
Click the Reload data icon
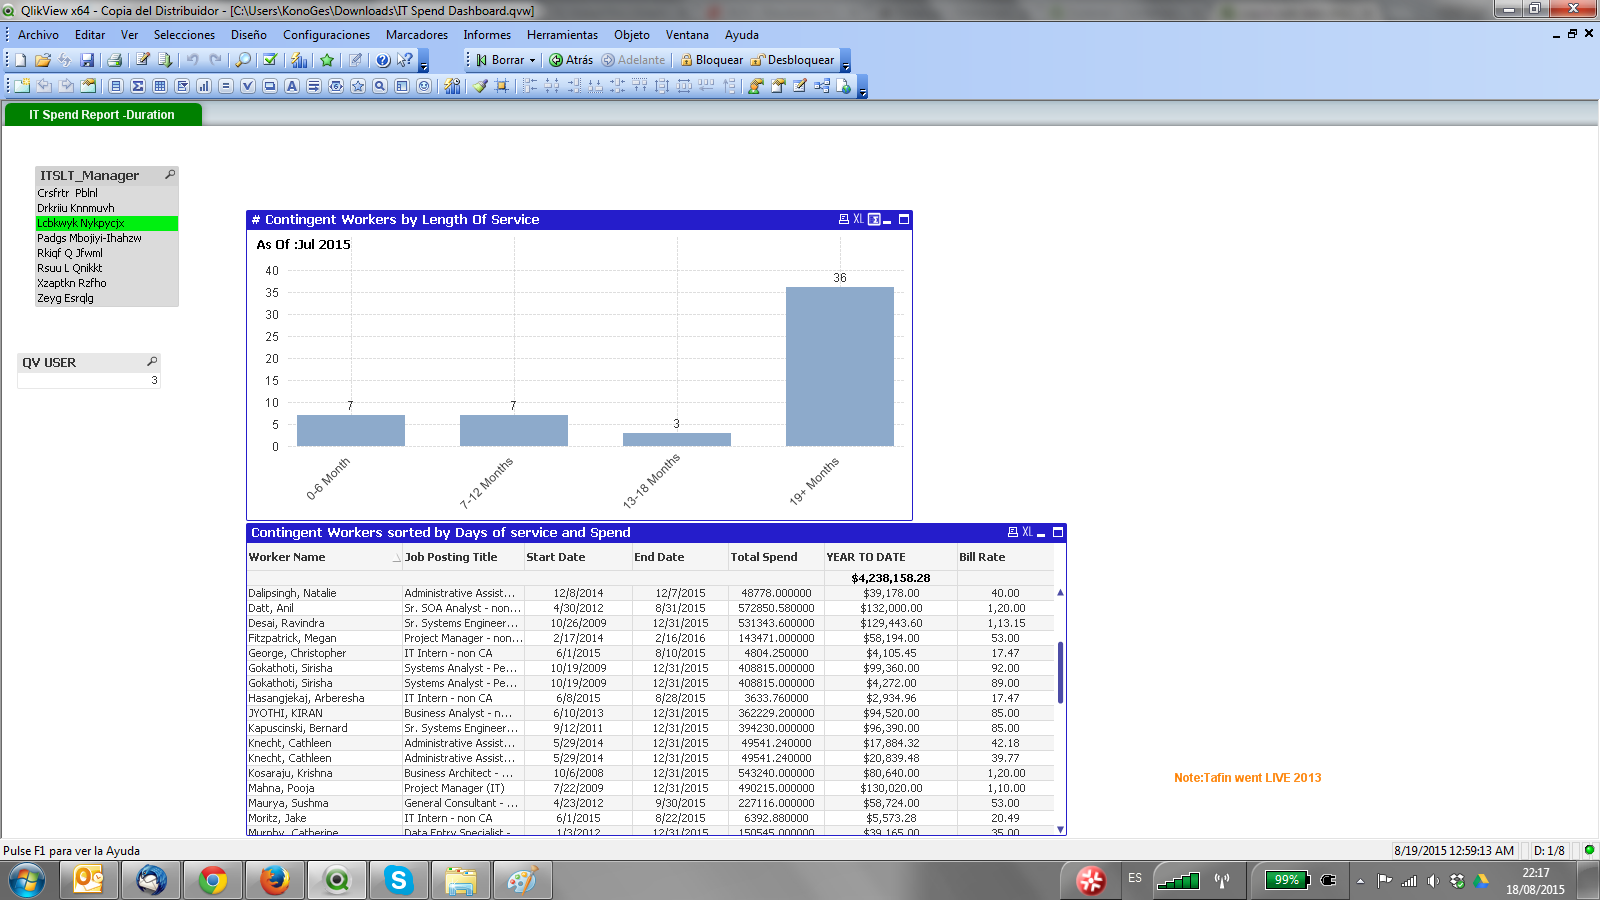coord(165,60)
